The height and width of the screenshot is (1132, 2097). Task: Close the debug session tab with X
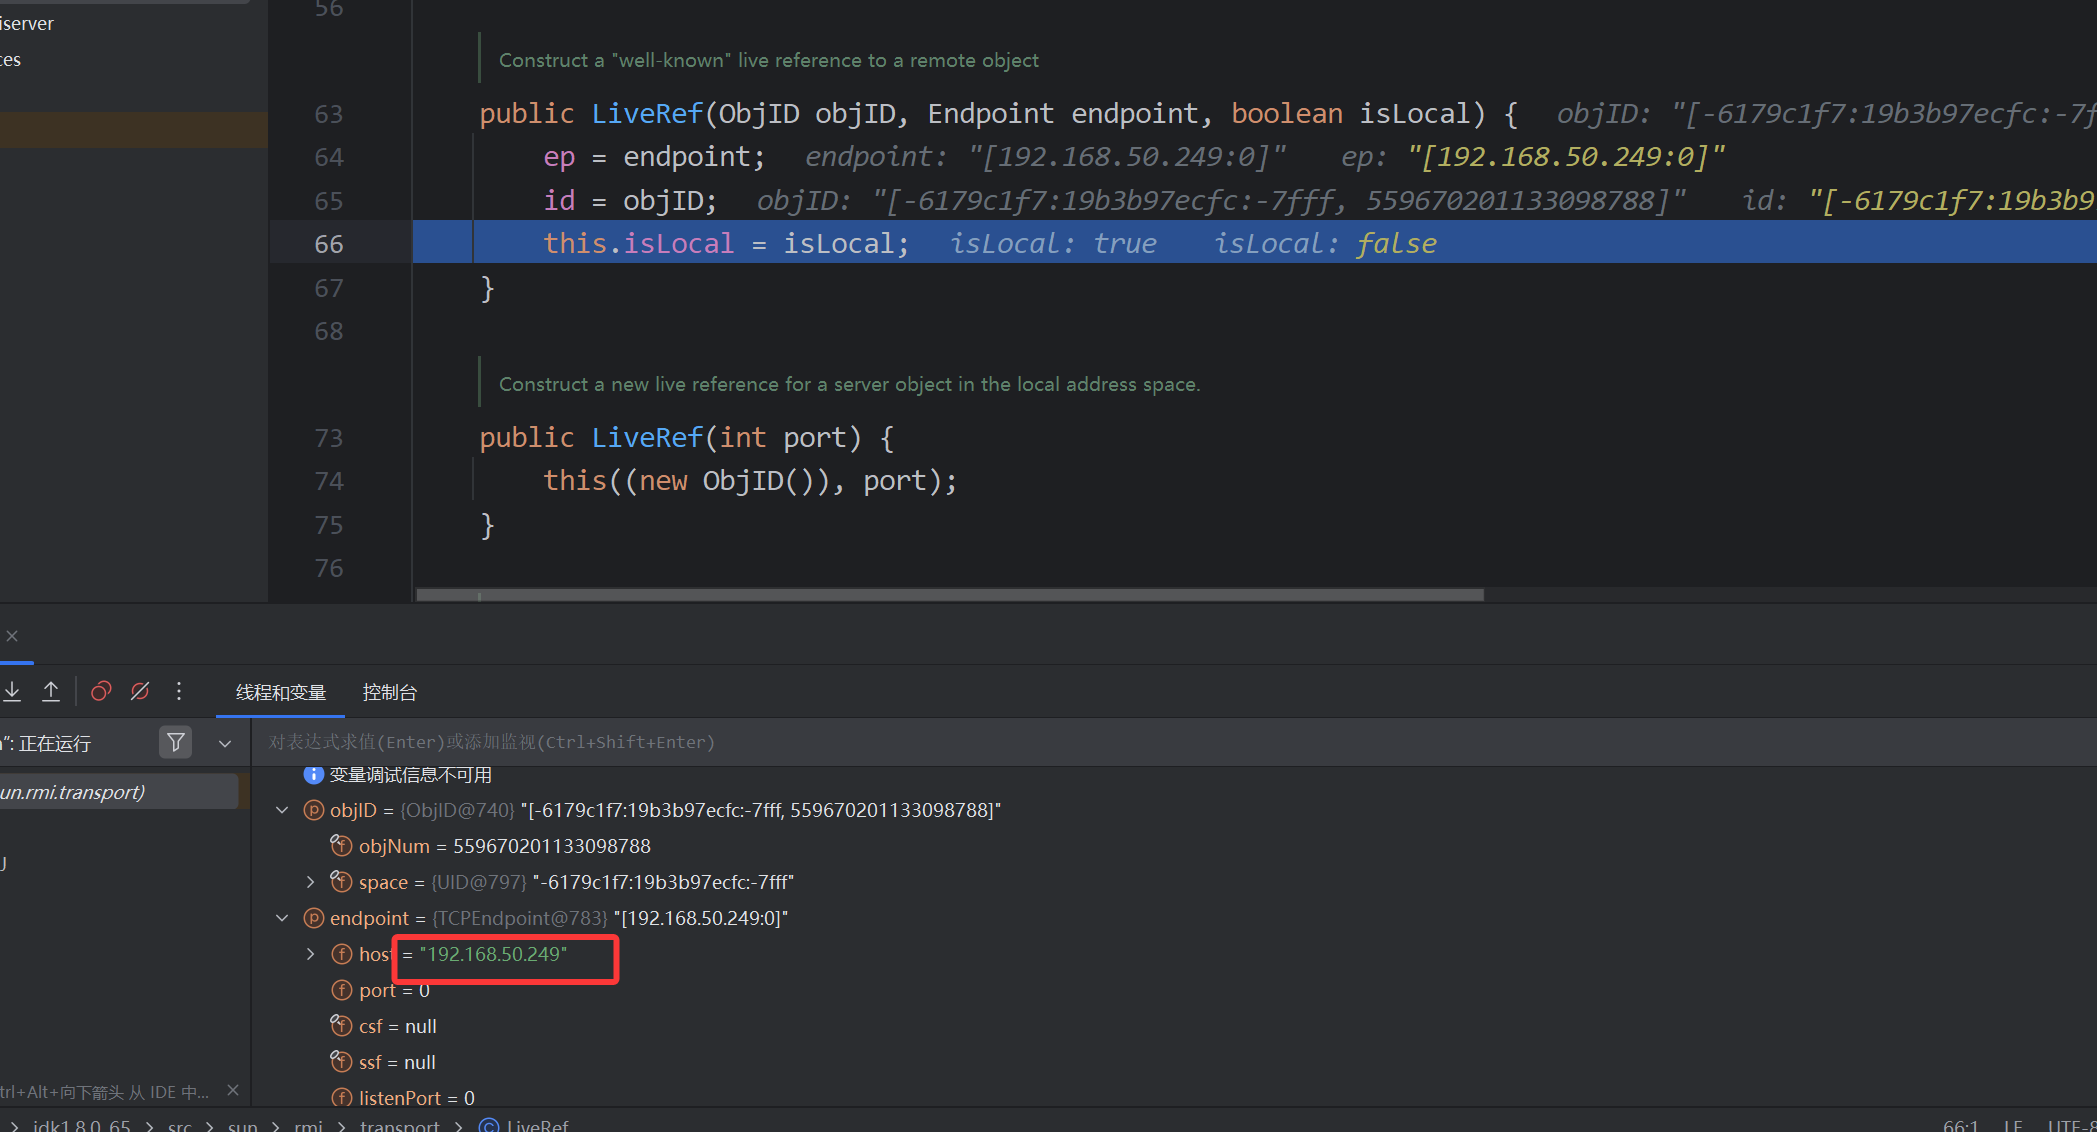click(12, 636)
